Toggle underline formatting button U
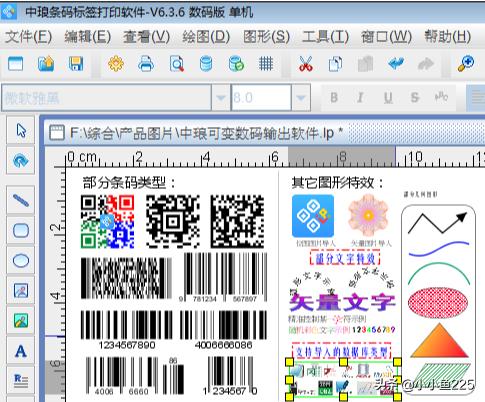485x402 pixels. [388, 98]
